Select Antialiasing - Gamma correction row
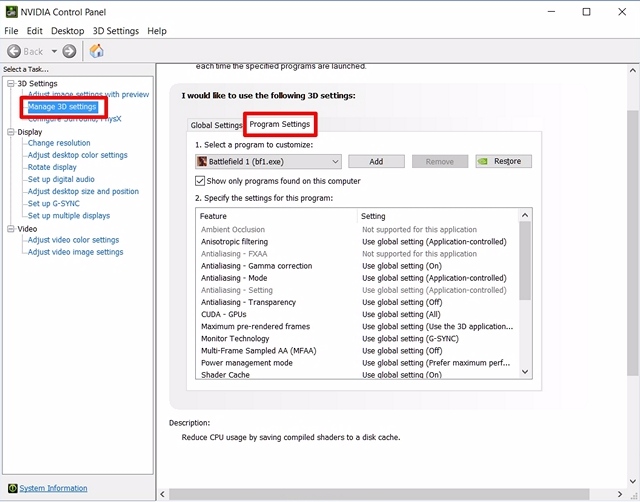Image resolution: width=640 pixels, height=502 pixels. point(358,266)
